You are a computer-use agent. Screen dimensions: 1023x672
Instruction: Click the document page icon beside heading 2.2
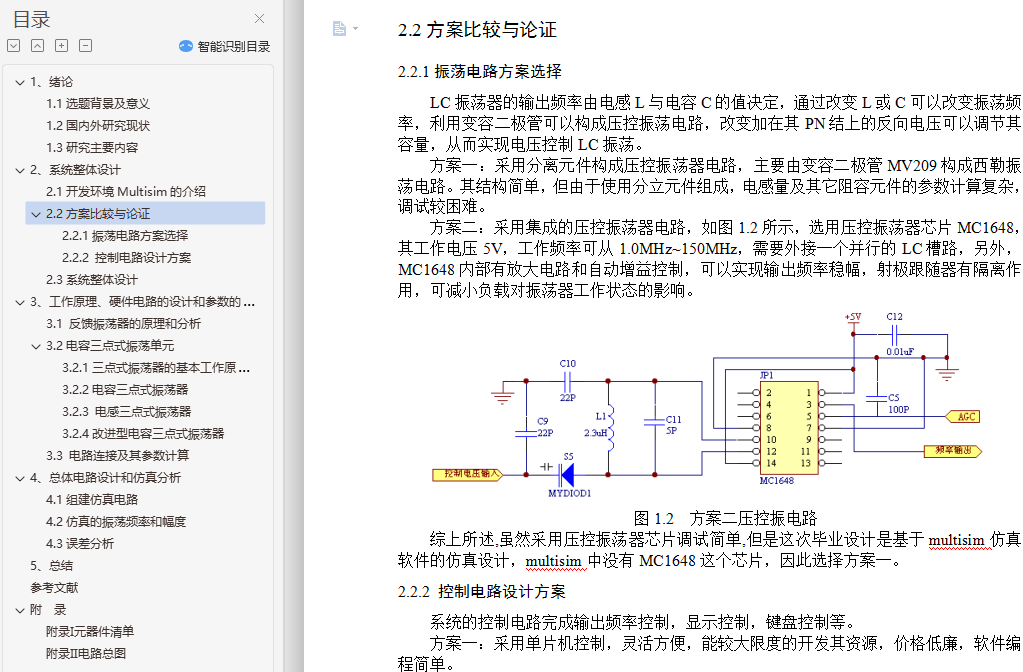click(x=339, y=28)
